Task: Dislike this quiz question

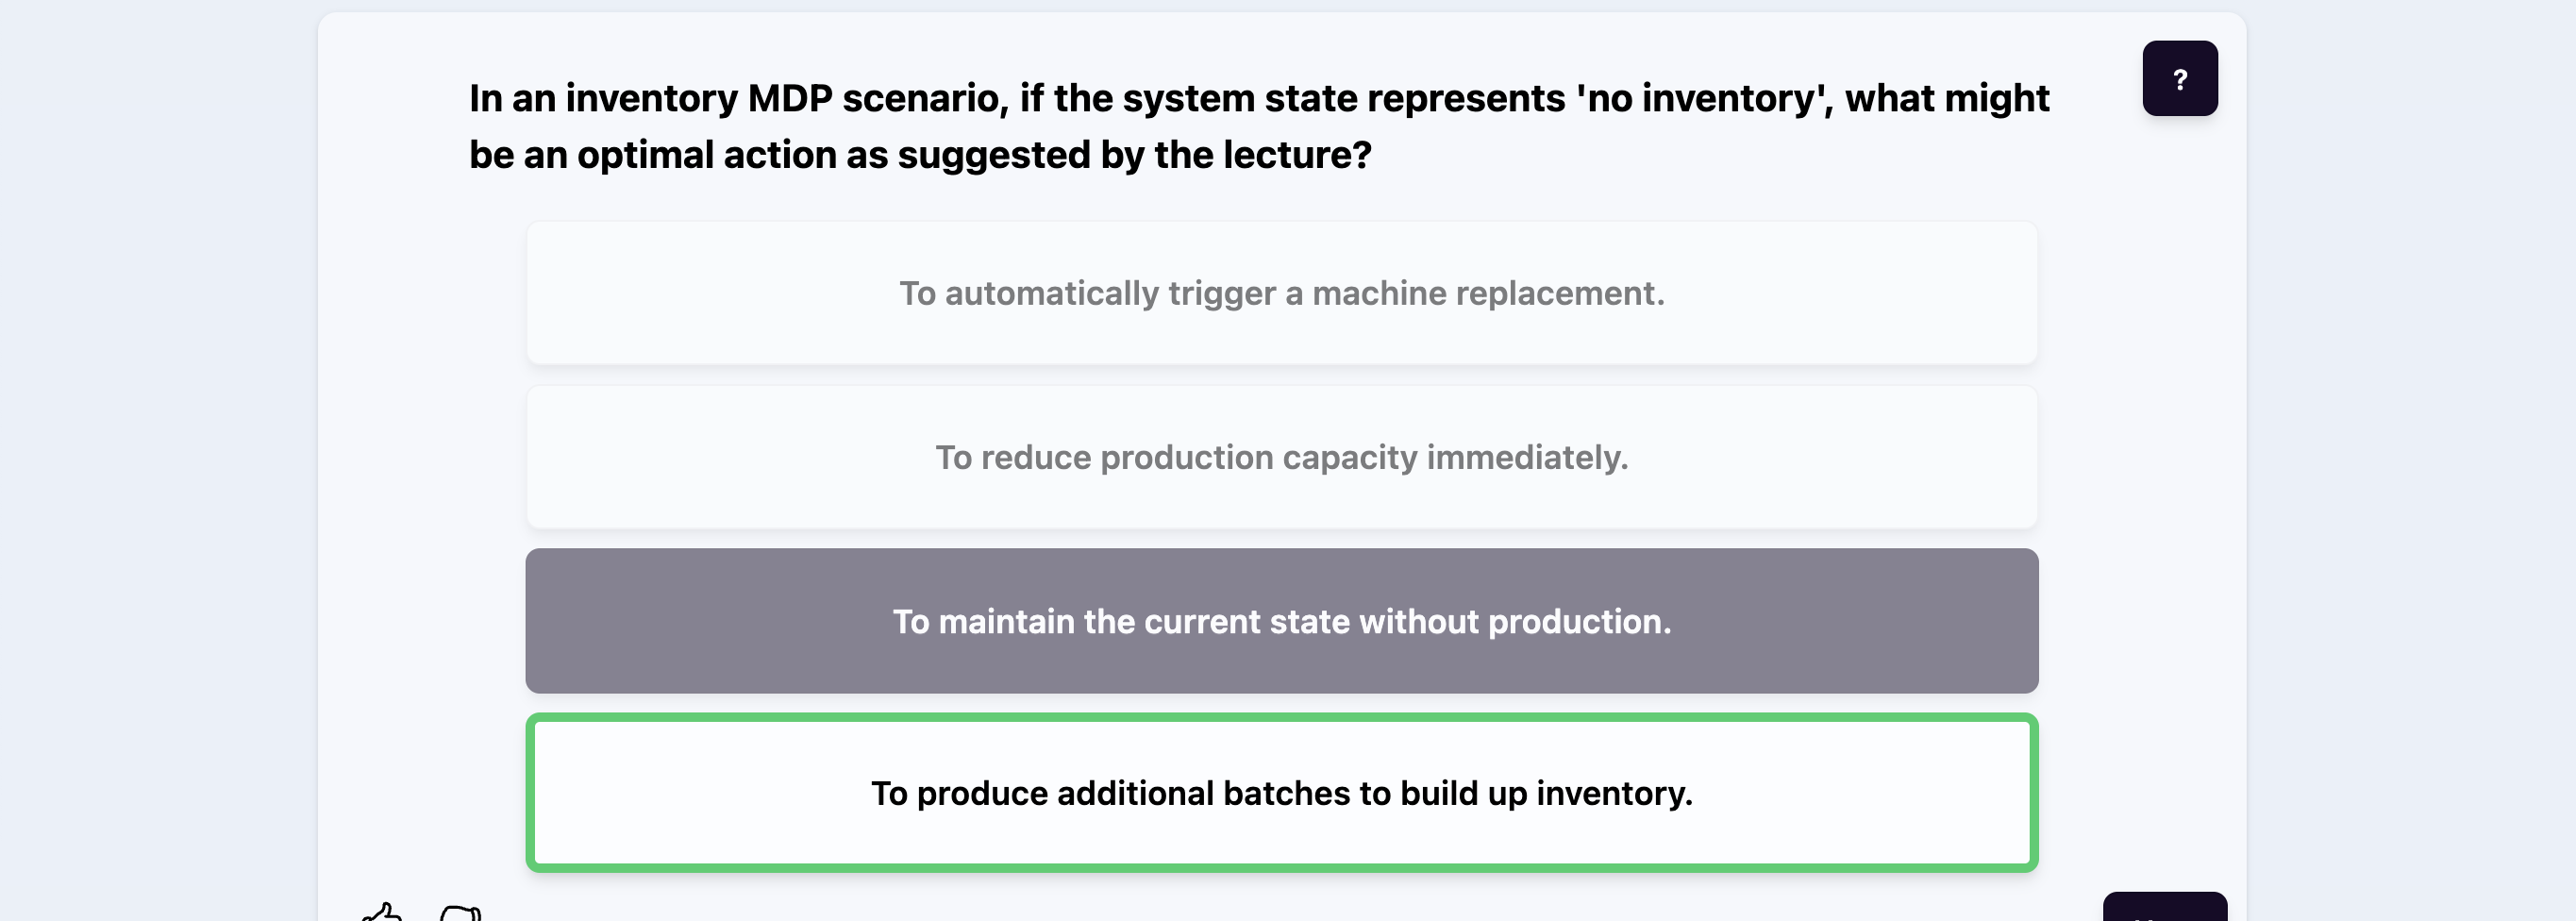Action: tap(461, 913)
